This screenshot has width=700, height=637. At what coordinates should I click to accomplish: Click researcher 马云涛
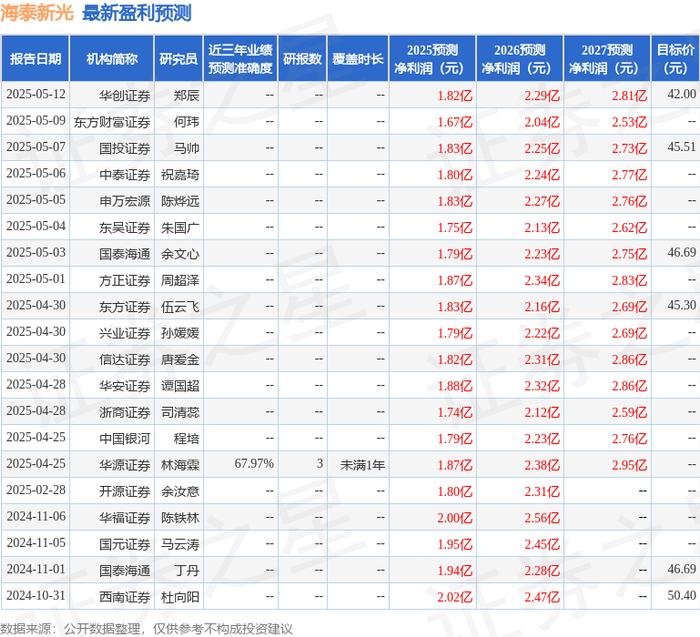[180, 543]
